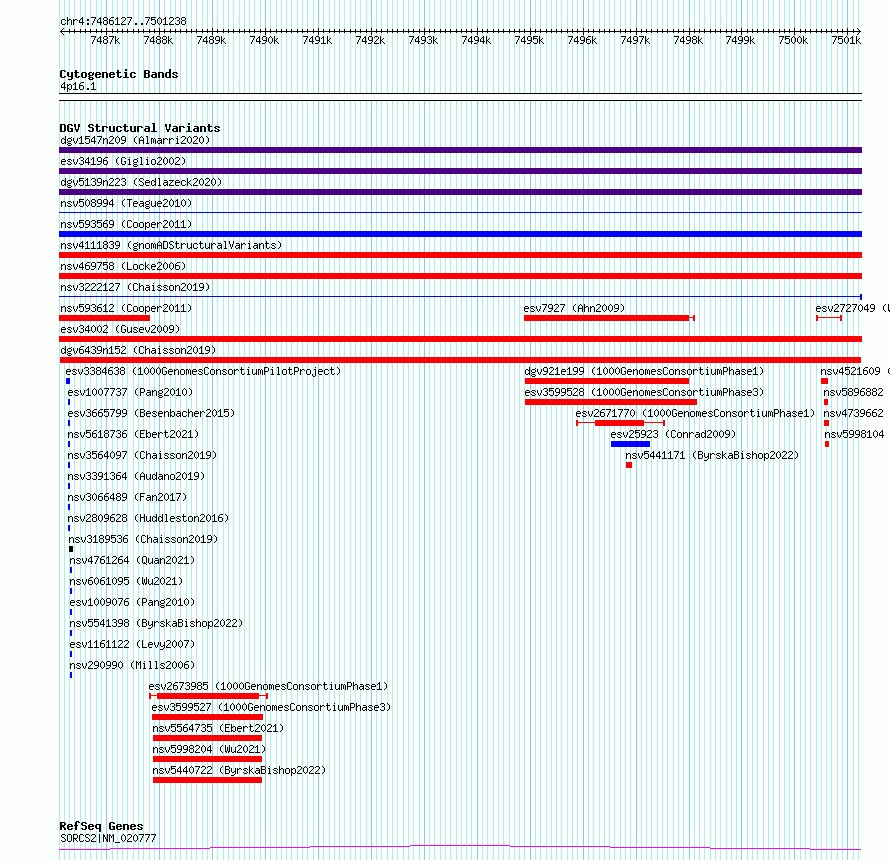
Task: Select esv3599528 (1000GenomesConsortiumPhase3) label
Action: click(644, 392)
